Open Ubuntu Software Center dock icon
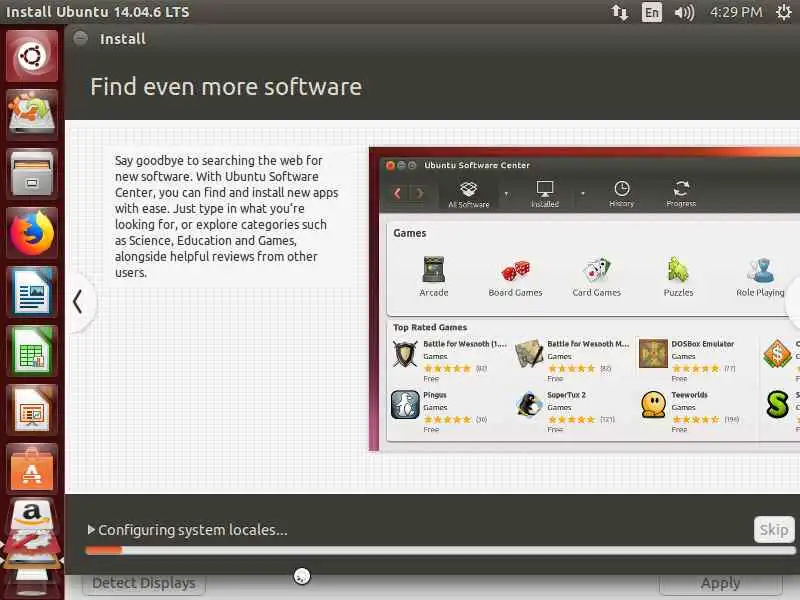Image resolution: width=800 pixels, height=600 pixels. [32, 469]
